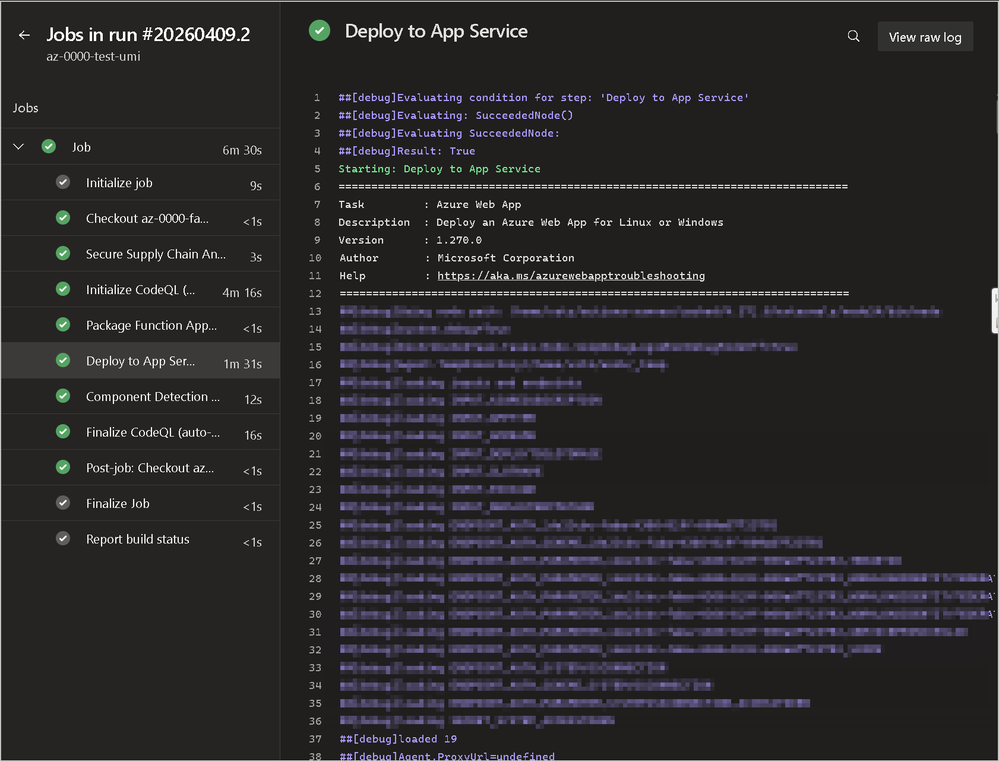Click status icon of Initialize job step
999x761 pixels.
[63, 183]
